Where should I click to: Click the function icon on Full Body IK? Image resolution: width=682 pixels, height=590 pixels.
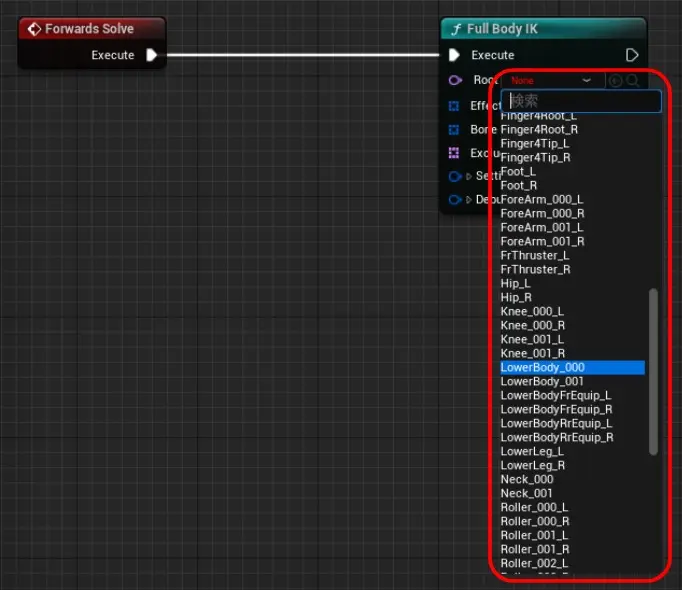(x=457, y=29)
